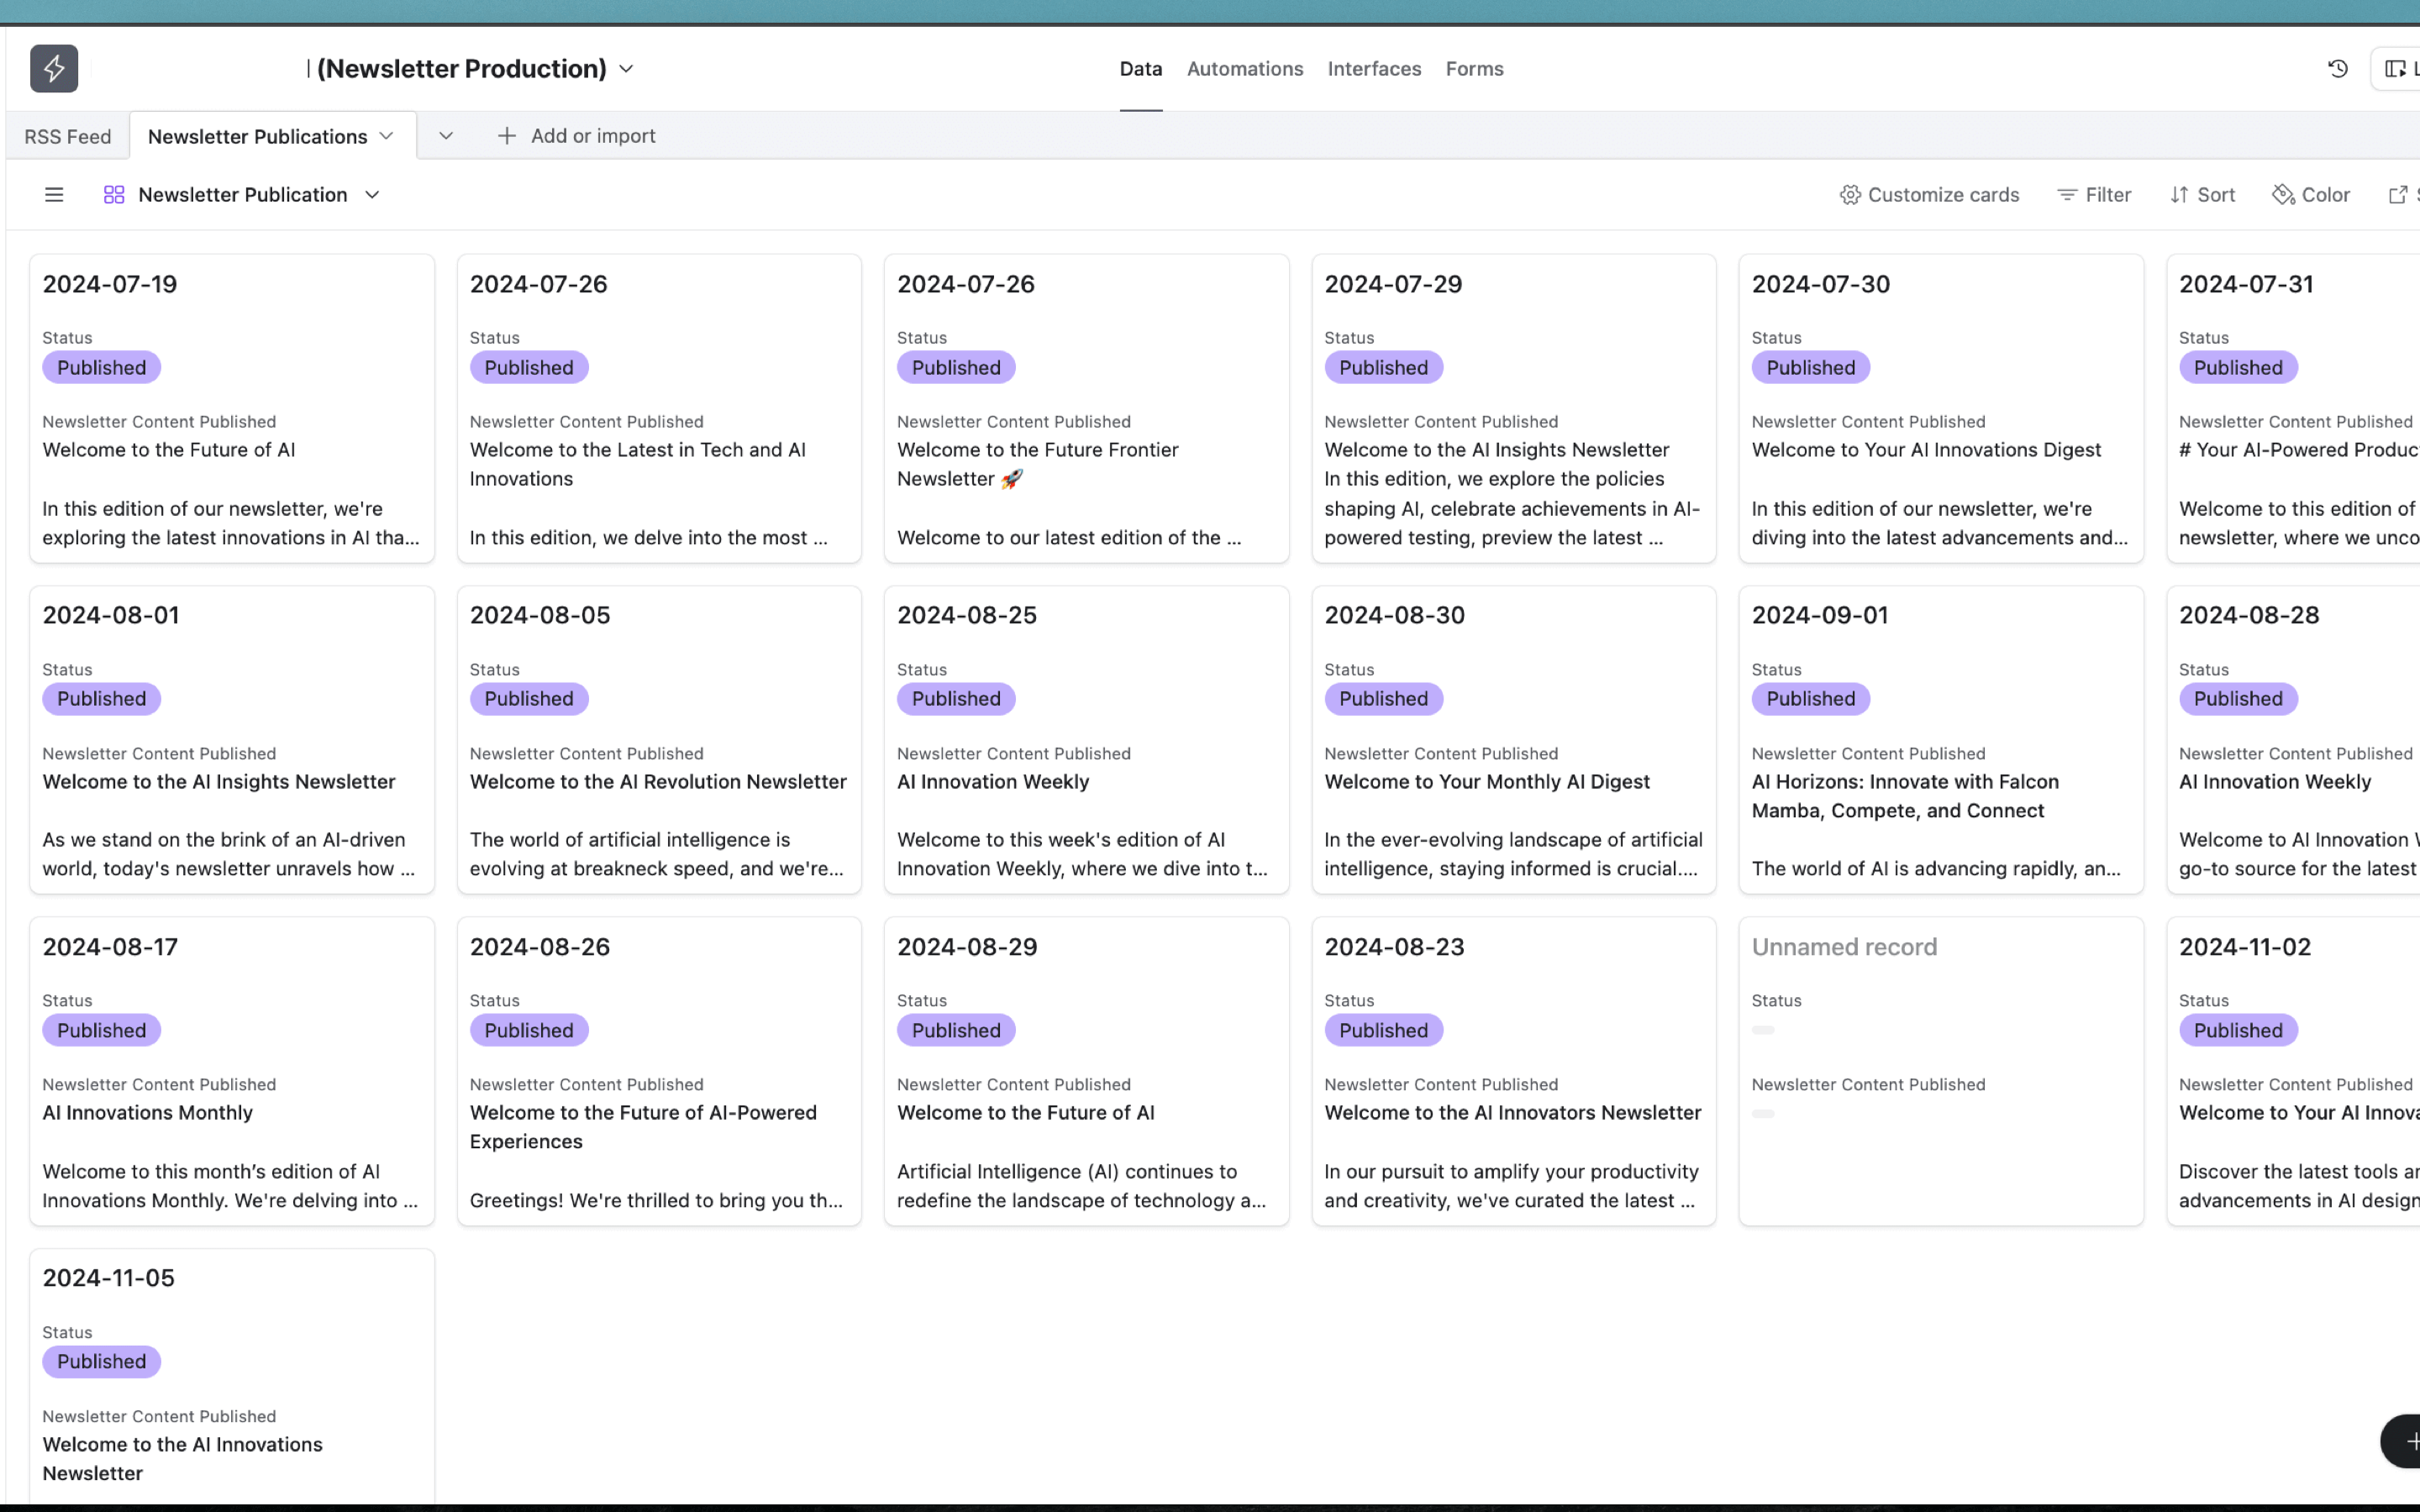Image resolution: width=2420 pixels, height=1512 pixels.
Task: Open the Newsletter Publication view chevron
Action: point(372,195)
